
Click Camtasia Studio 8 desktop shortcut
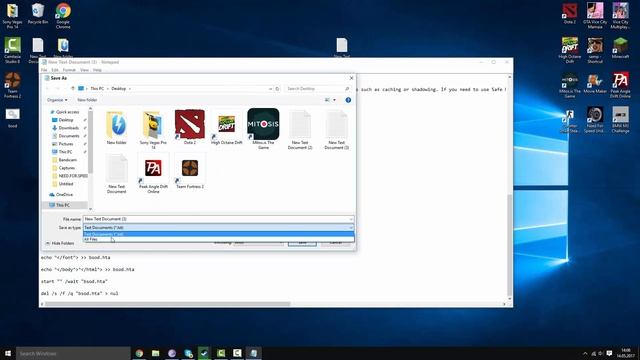12,50
